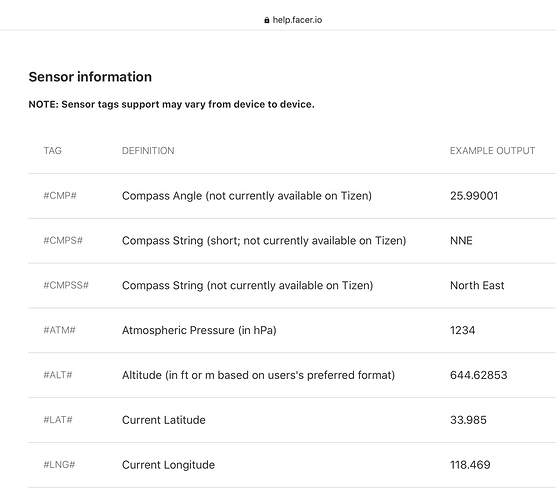Click the Sensor information heading

tap(90, 77)
